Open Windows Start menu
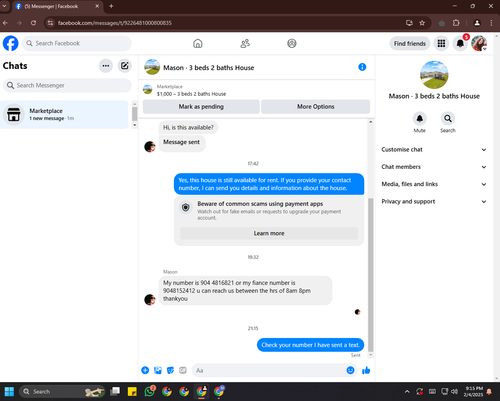The image size is (500, 401). tap(9, 391)
